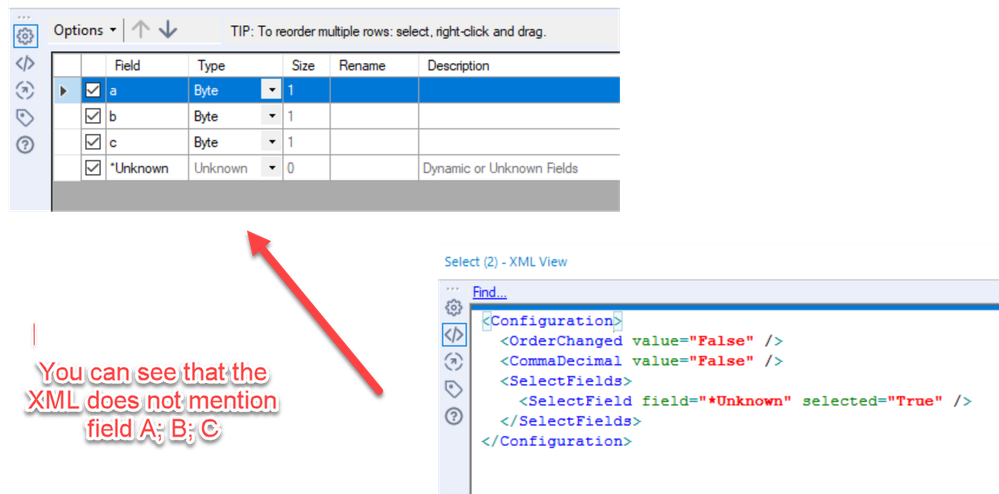
Task: Open Type dropdown for field a
Action: pyautogui.click(x=271, y=91)
